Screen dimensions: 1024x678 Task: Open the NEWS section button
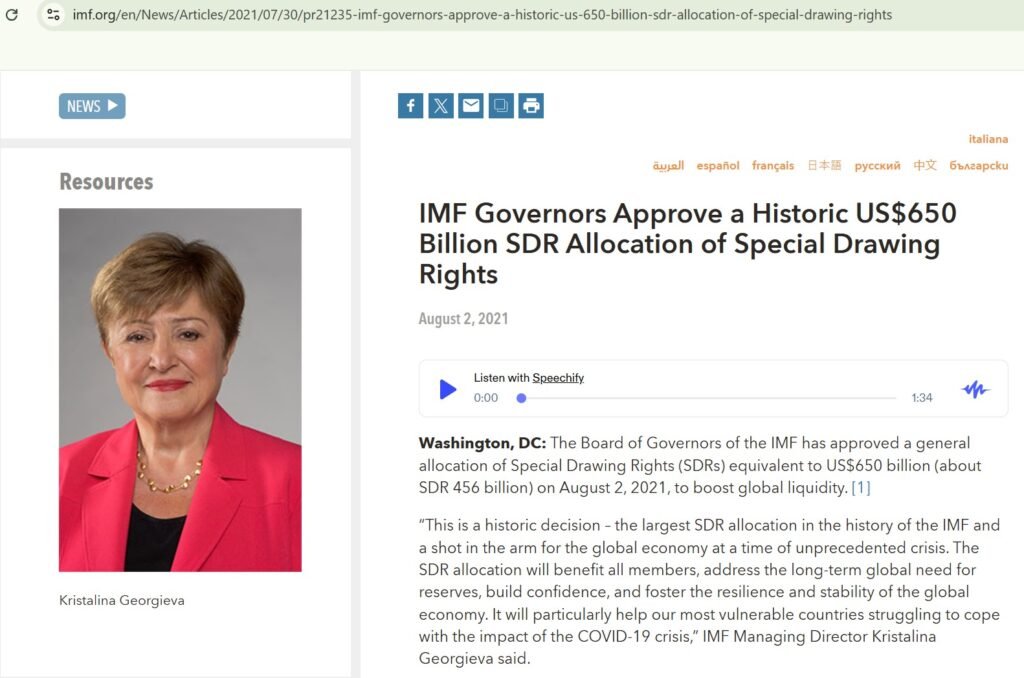click(x=92, y=106)
